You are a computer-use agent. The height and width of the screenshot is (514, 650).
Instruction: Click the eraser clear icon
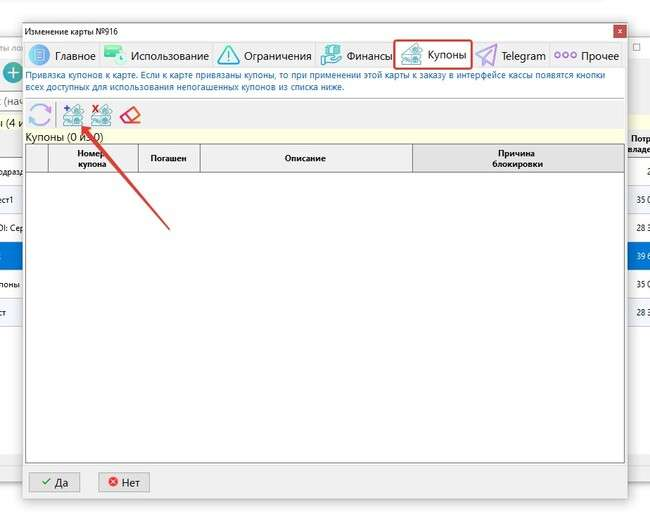(130, 115)
